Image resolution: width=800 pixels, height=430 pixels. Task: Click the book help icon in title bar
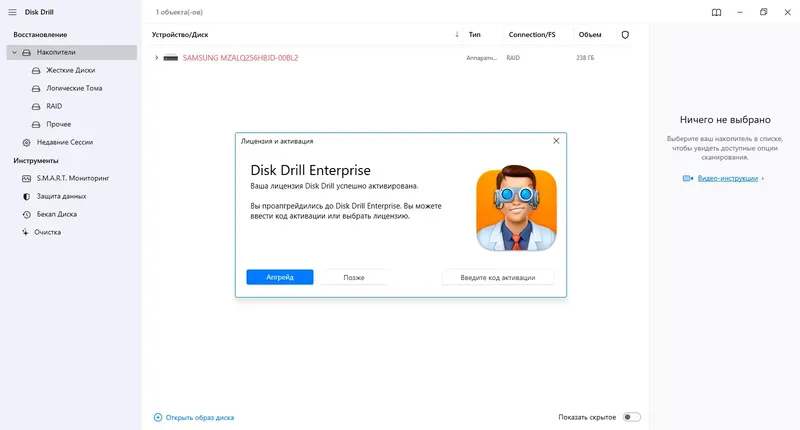coord(716,13)
